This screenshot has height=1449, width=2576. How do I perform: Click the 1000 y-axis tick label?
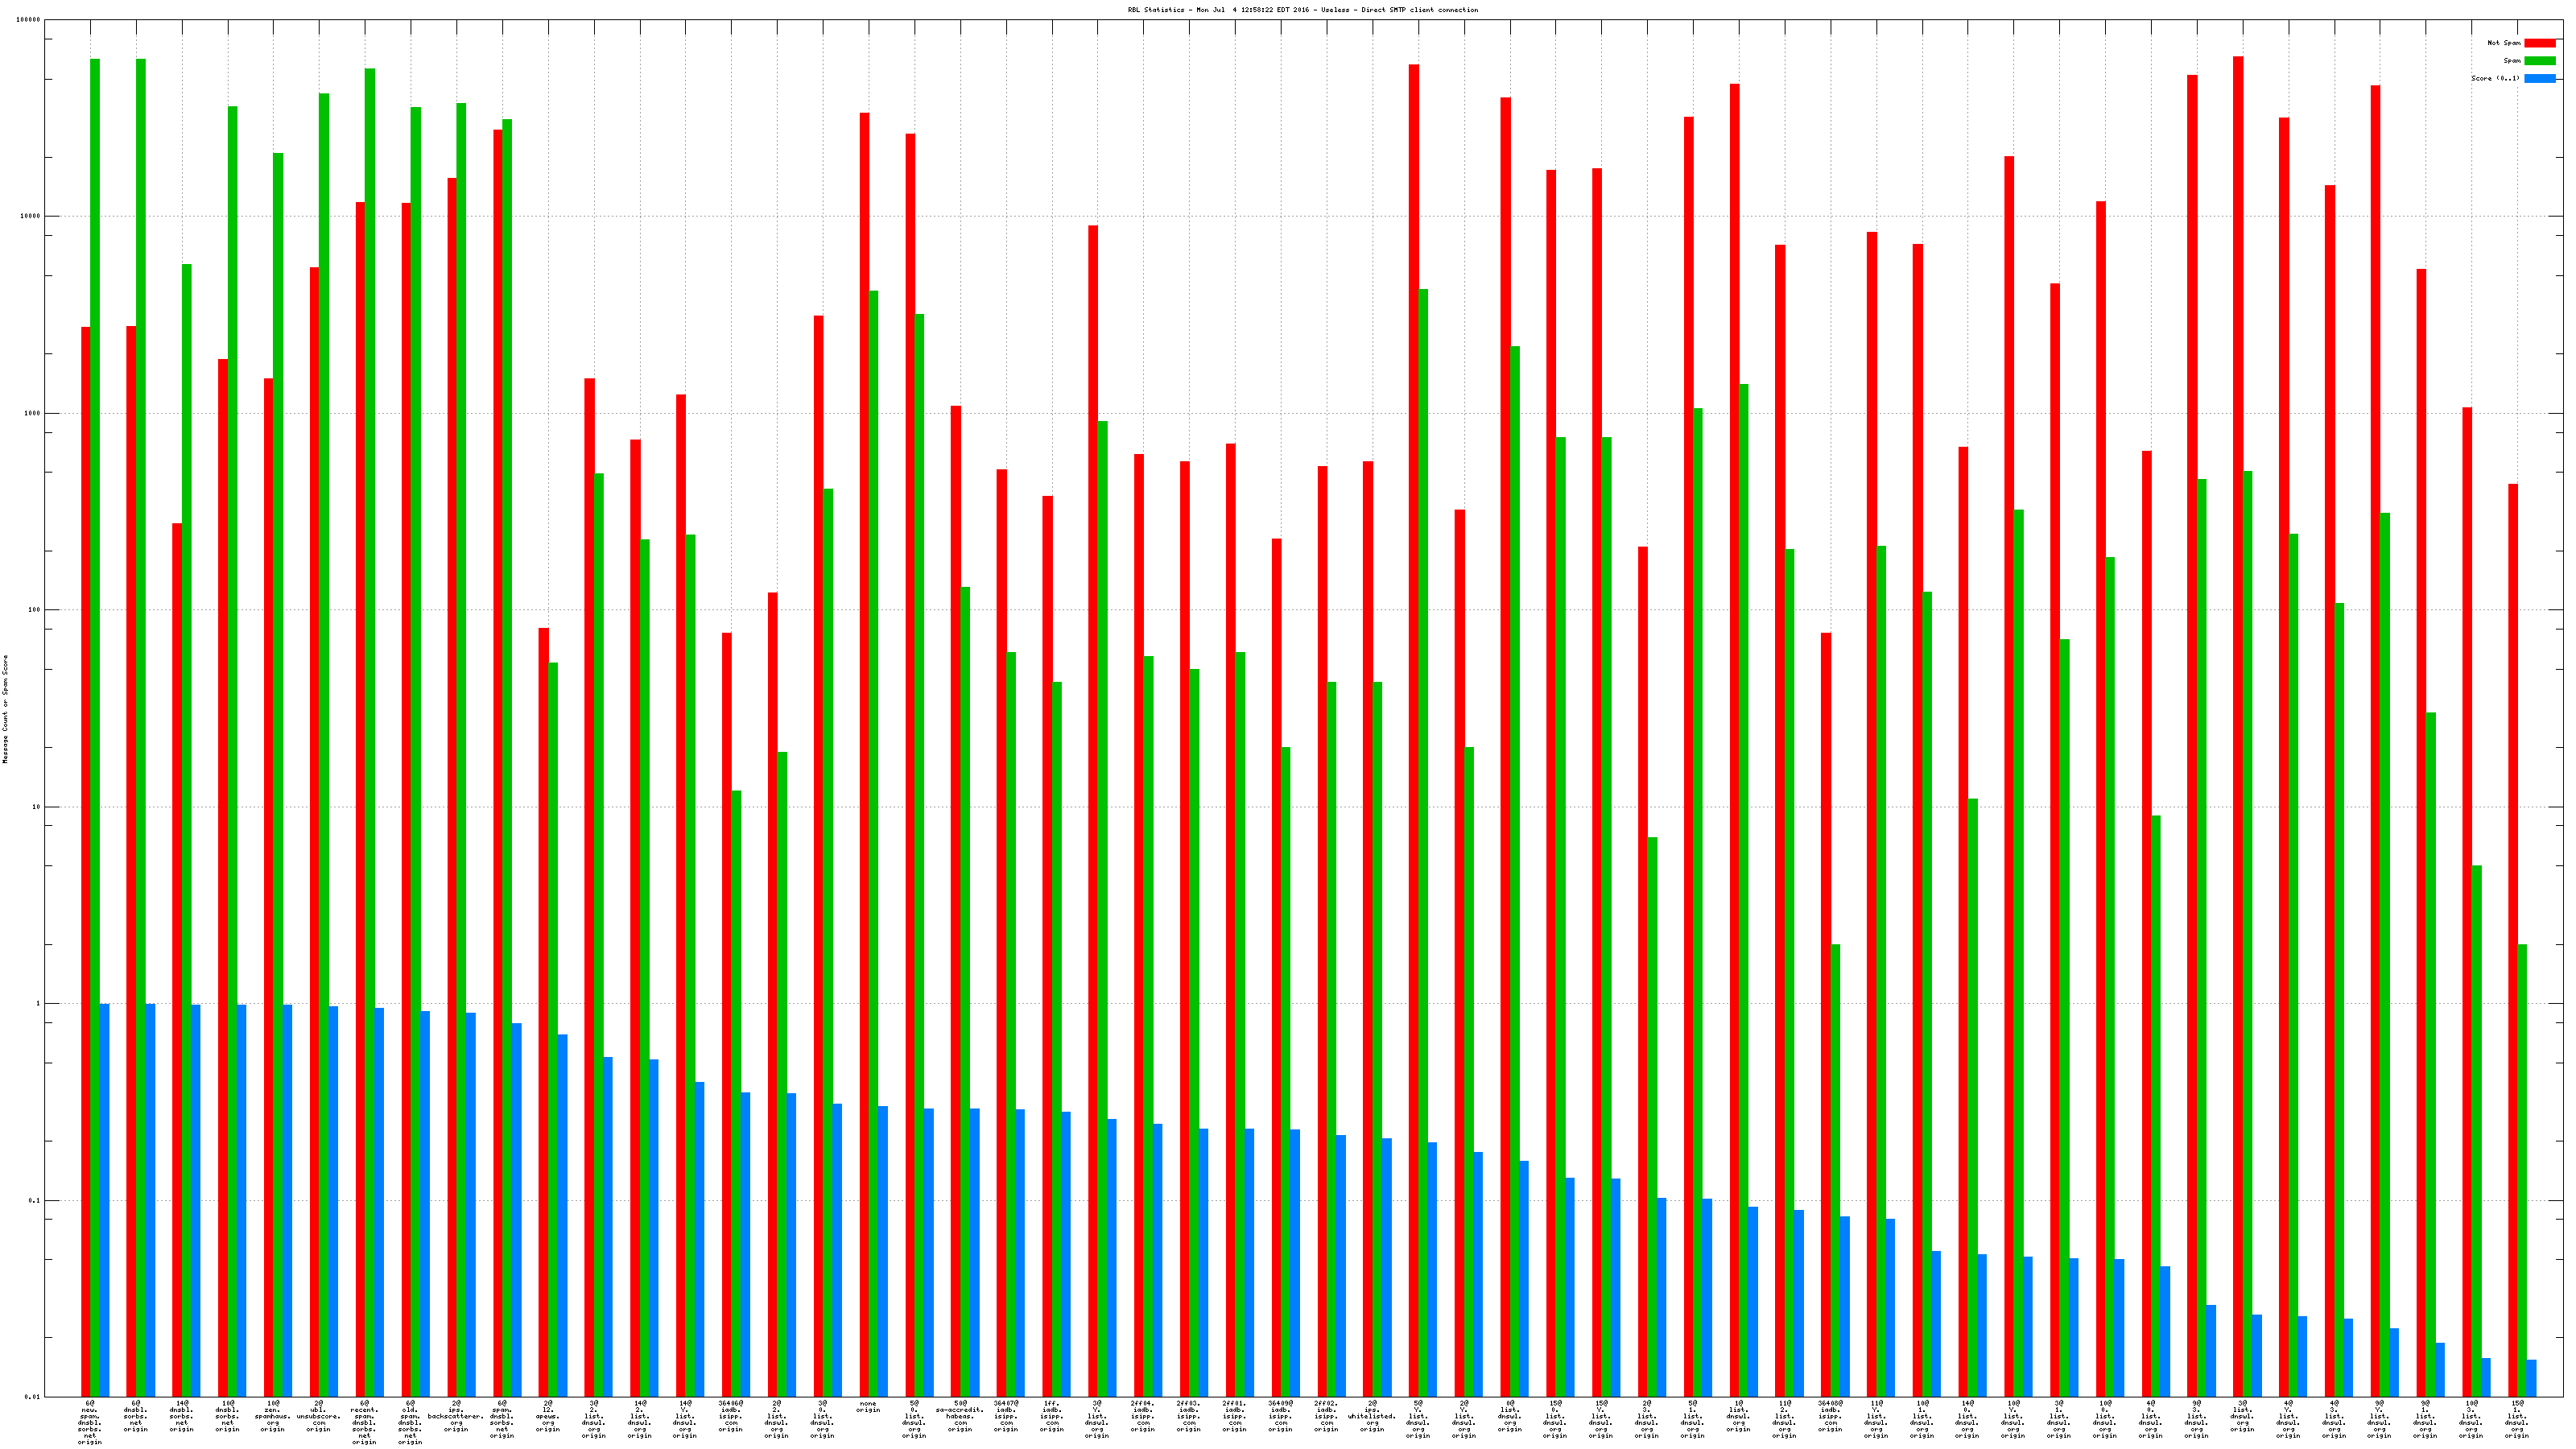pos(33,413)
